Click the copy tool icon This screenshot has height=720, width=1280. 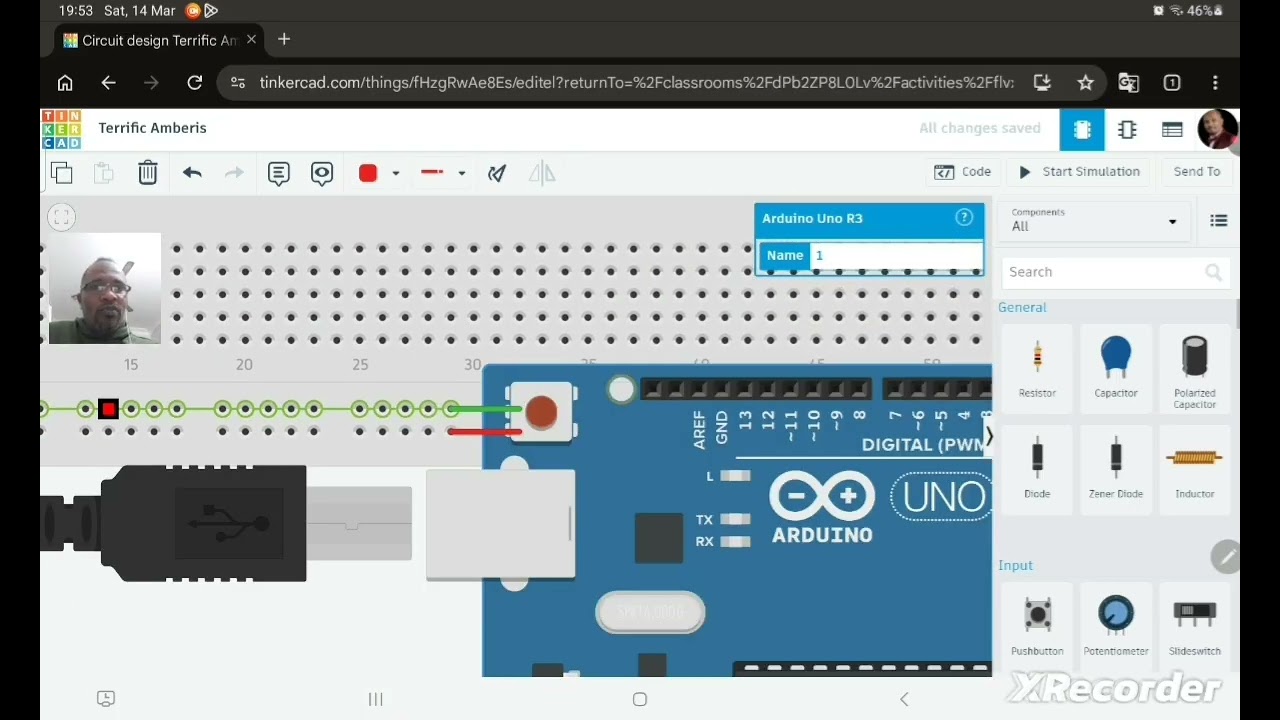pyautogui.click(x=62, y=173)
